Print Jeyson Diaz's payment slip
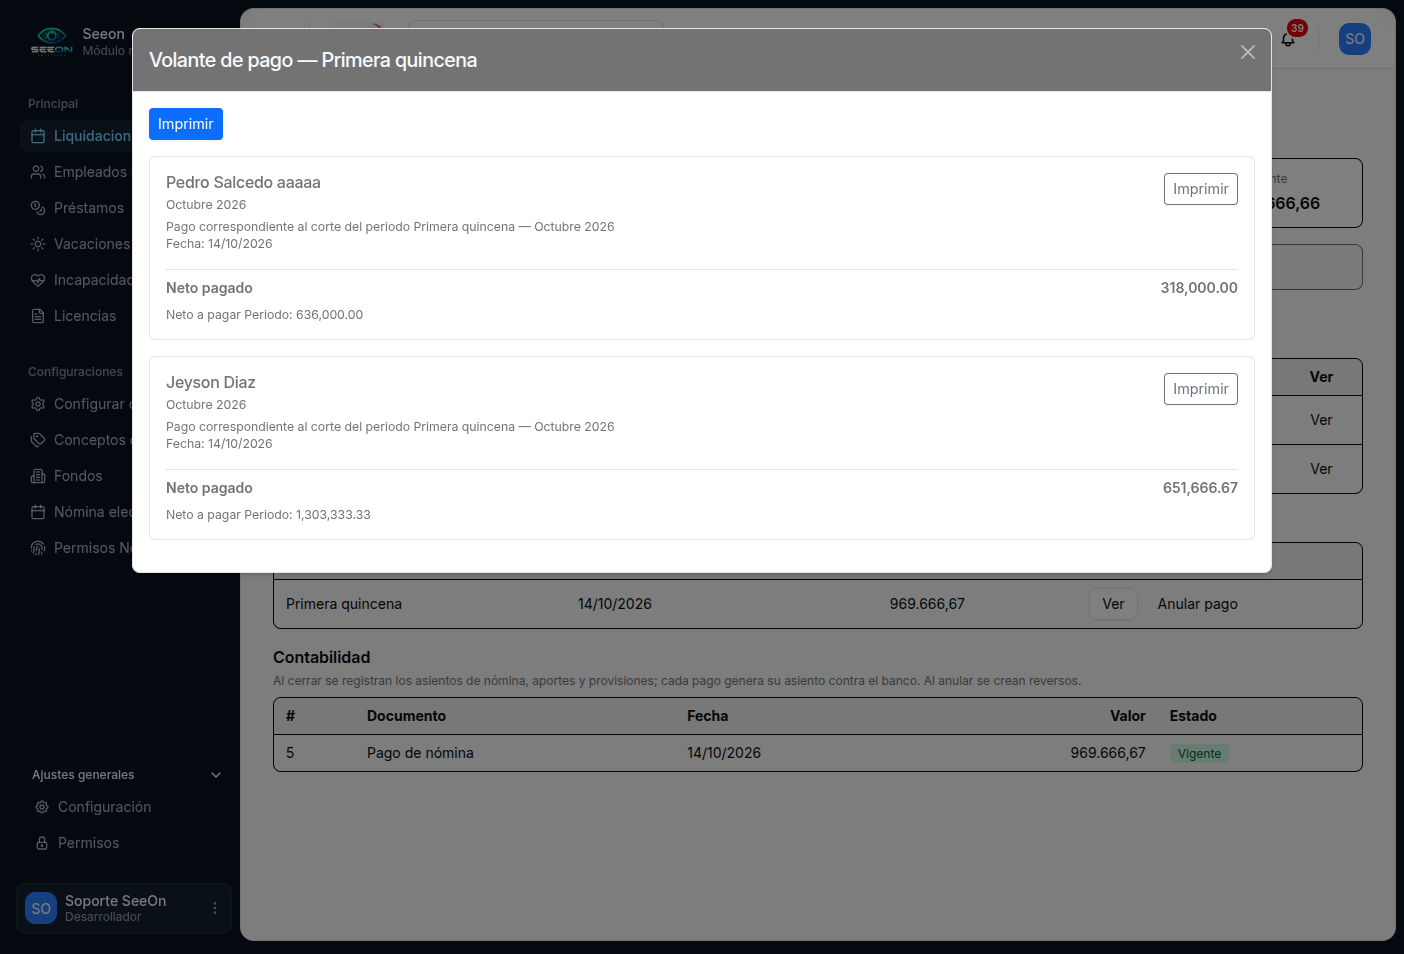The height and width of the screenshot is (954, 1404). coord(1200,389)
